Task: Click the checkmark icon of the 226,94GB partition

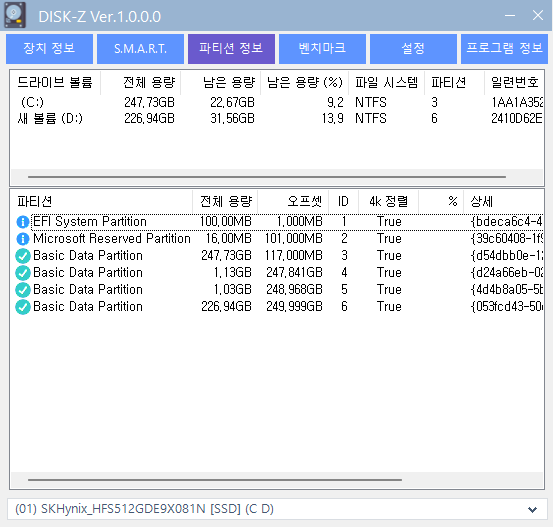Action: [x=23, y=307]
